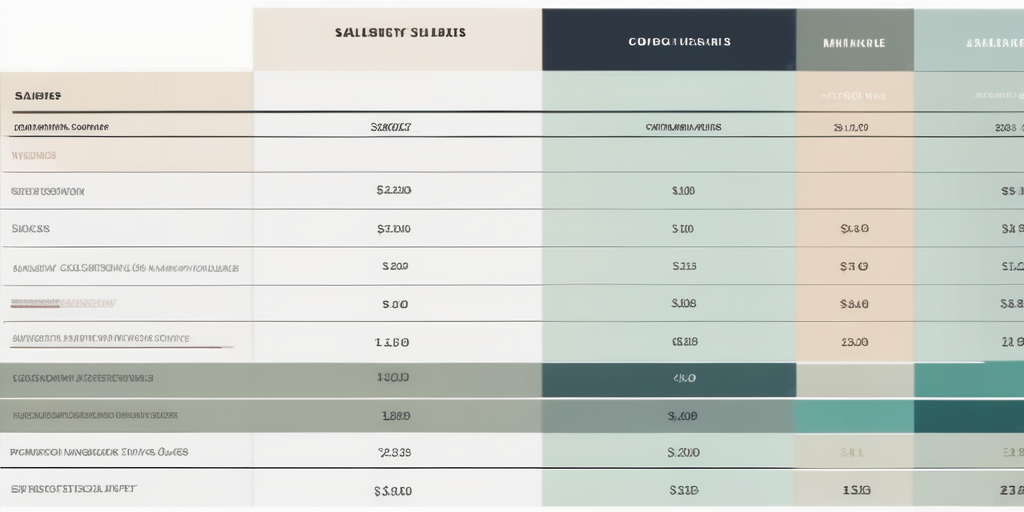Click the "$.0.00" cell in first value column

[x=395, y=303]
